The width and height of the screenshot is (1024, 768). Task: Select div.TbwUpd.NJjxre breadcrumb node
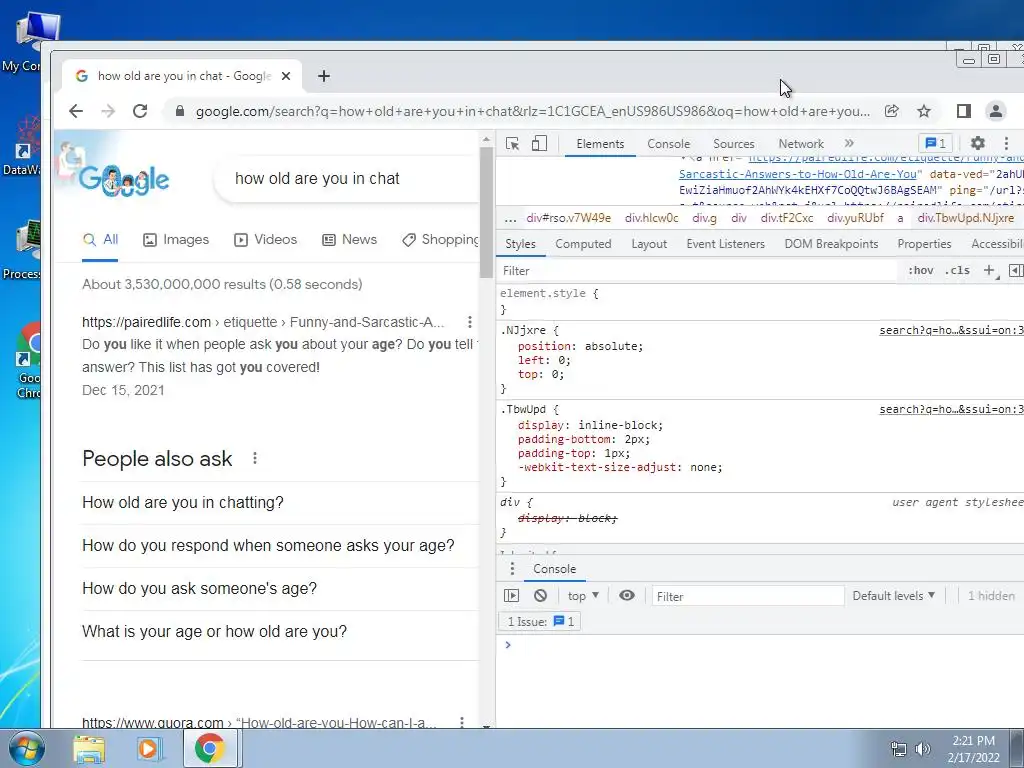pos(965,218)
